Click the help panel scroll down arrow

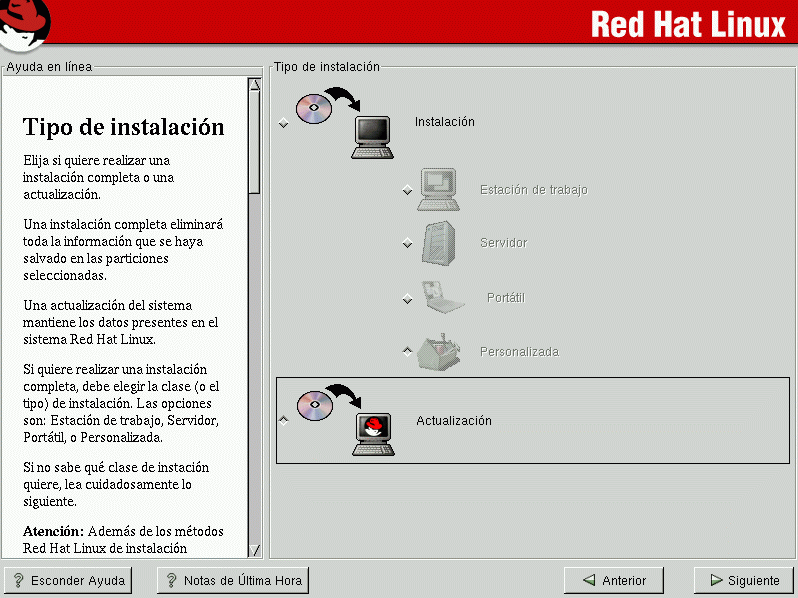point(254,549)
